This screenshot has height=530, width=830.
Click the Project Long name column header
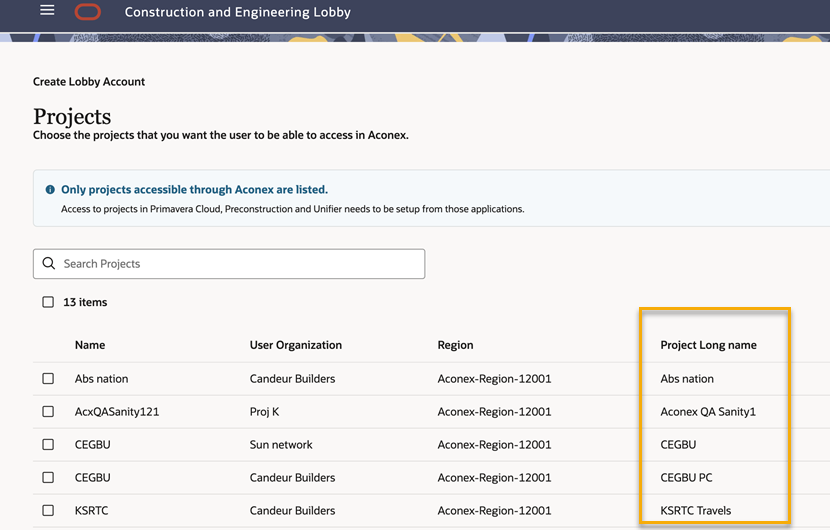click(x=708, y=345)
